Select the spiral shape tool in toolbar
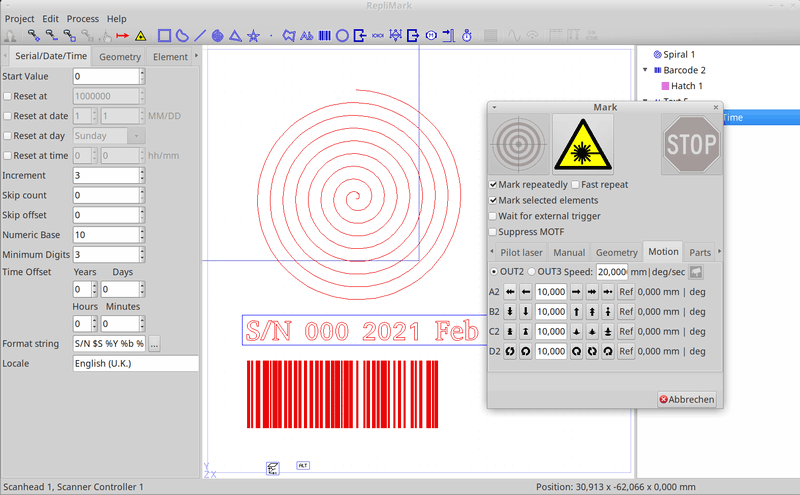The width and height of the screenshot is (800, 495). pos(217,36)
